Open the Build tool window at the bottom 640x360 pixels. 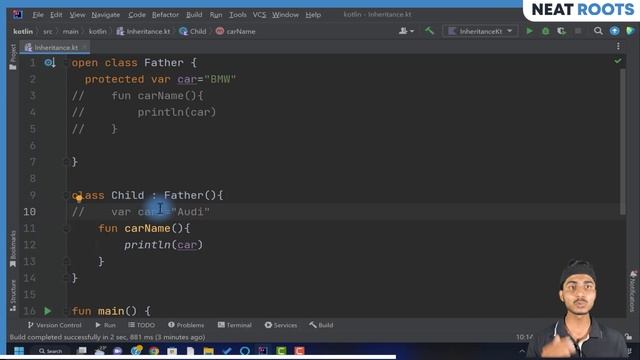[x=321, y=325]
